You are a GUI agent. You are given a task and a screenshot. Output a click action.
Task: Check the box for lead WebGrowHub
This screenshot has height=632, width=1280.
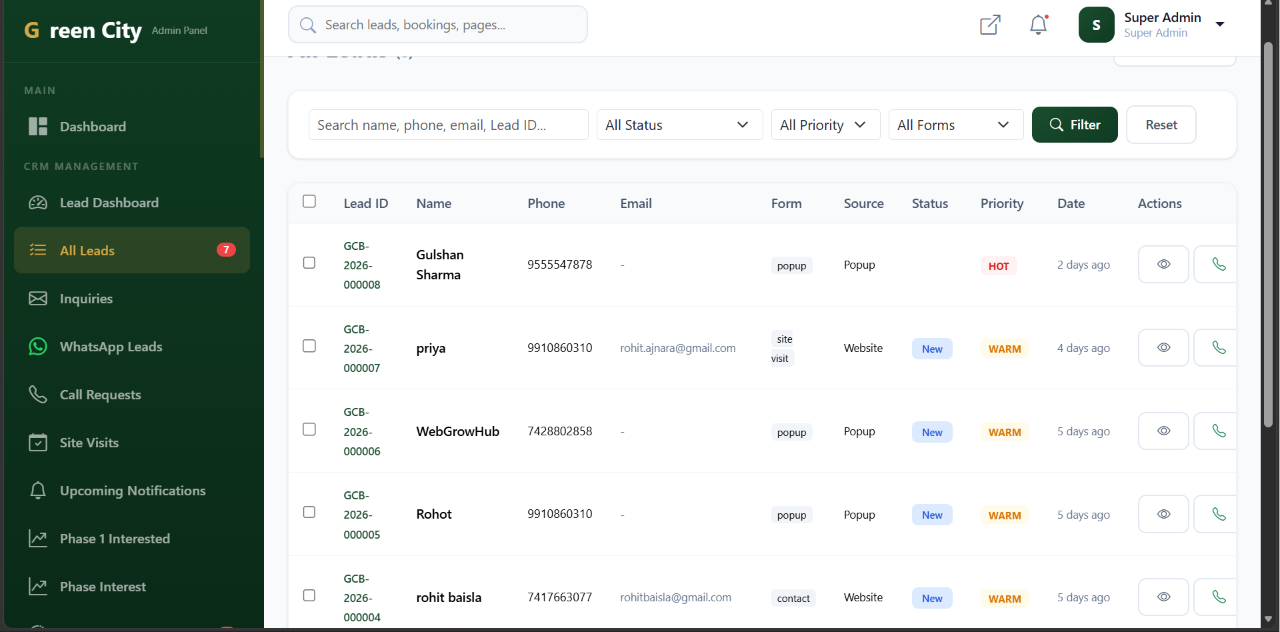click(x=309, y=429)
